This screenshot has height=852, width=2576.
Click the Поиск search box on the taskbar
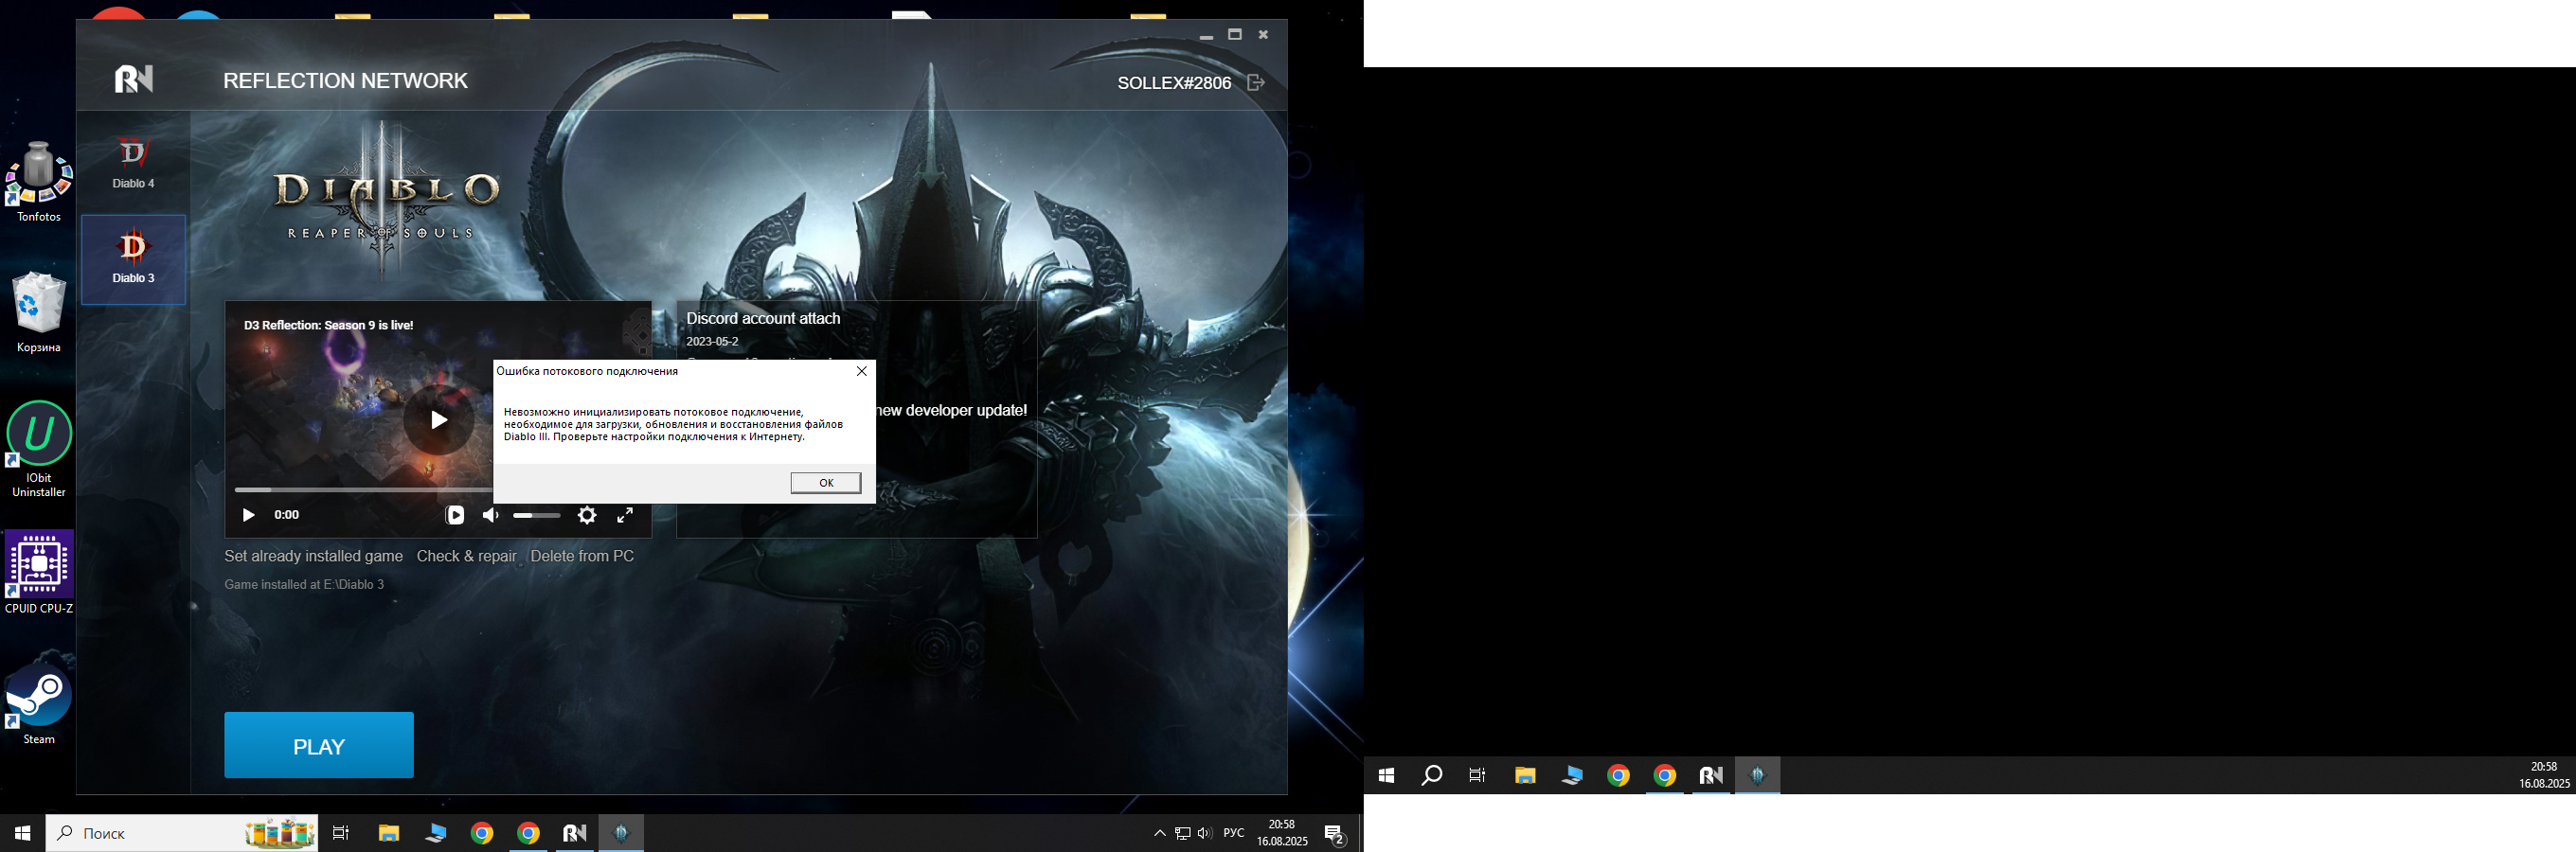(182, 833)
